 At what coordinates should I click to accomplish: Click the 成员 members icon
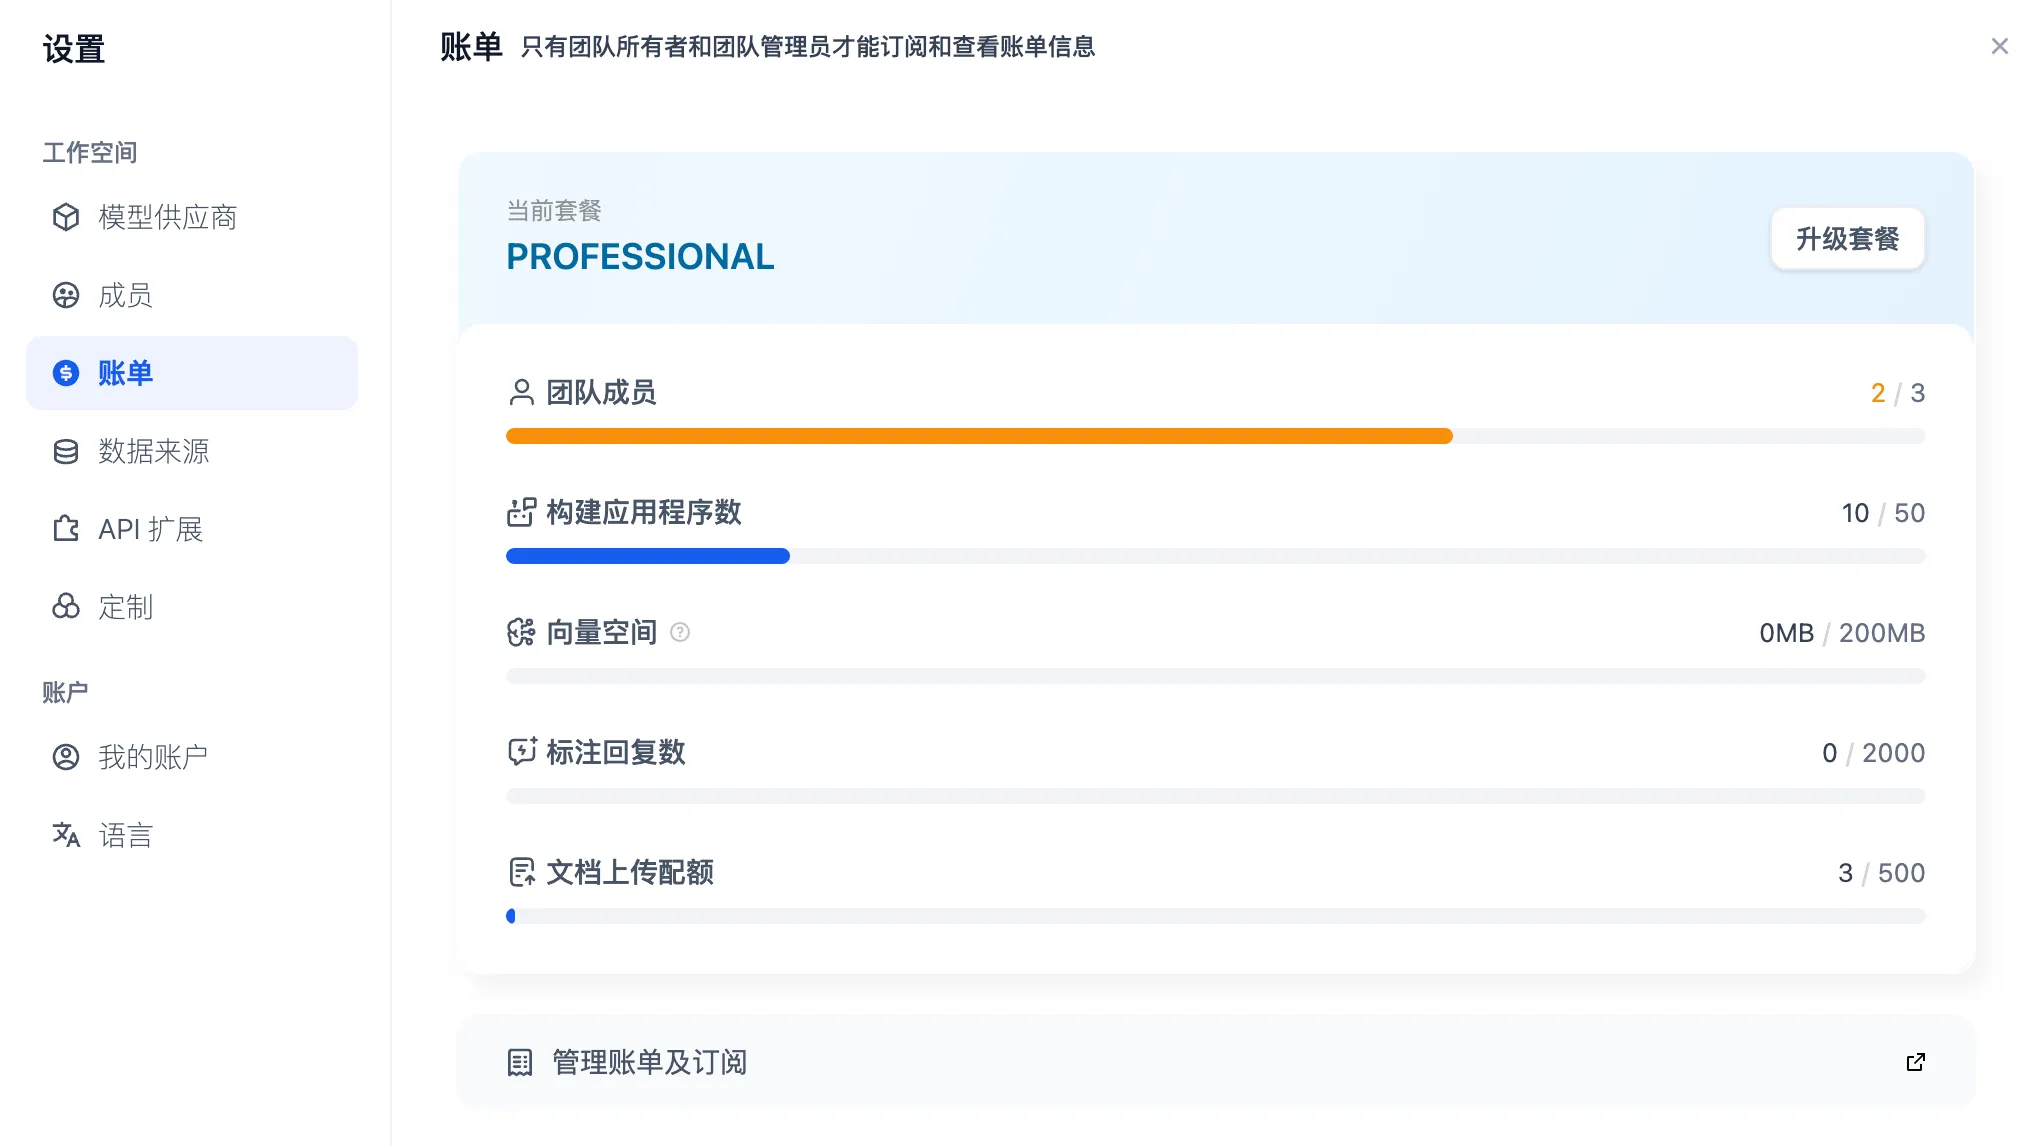tap(66, 295)
